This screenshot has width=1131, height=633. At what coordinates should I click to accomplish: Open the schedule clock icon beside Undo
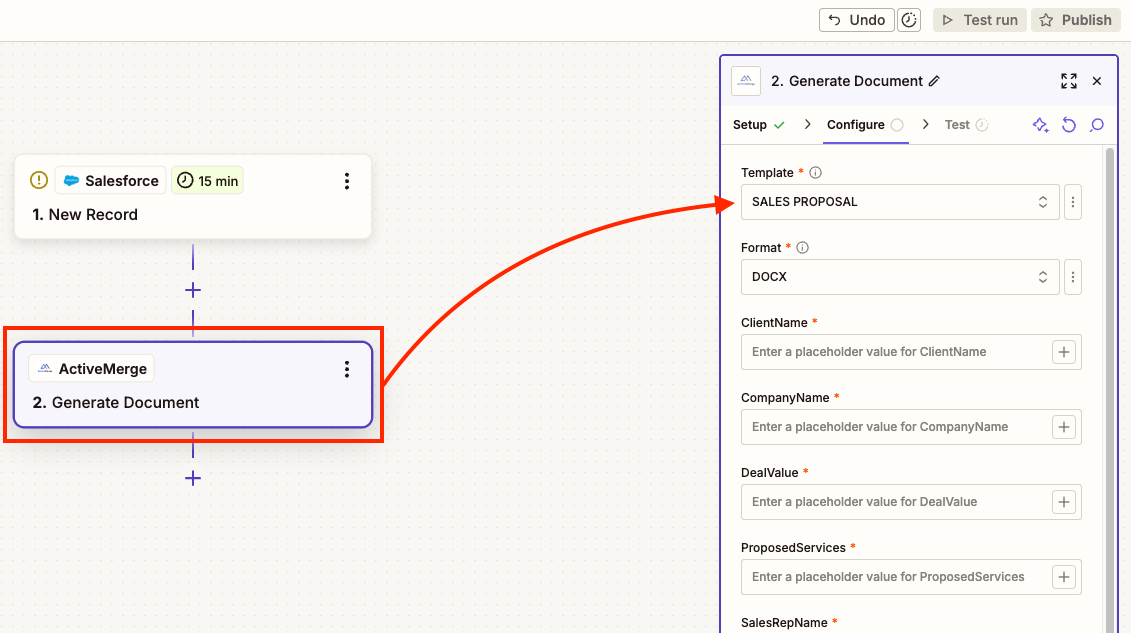click(909, 19)
